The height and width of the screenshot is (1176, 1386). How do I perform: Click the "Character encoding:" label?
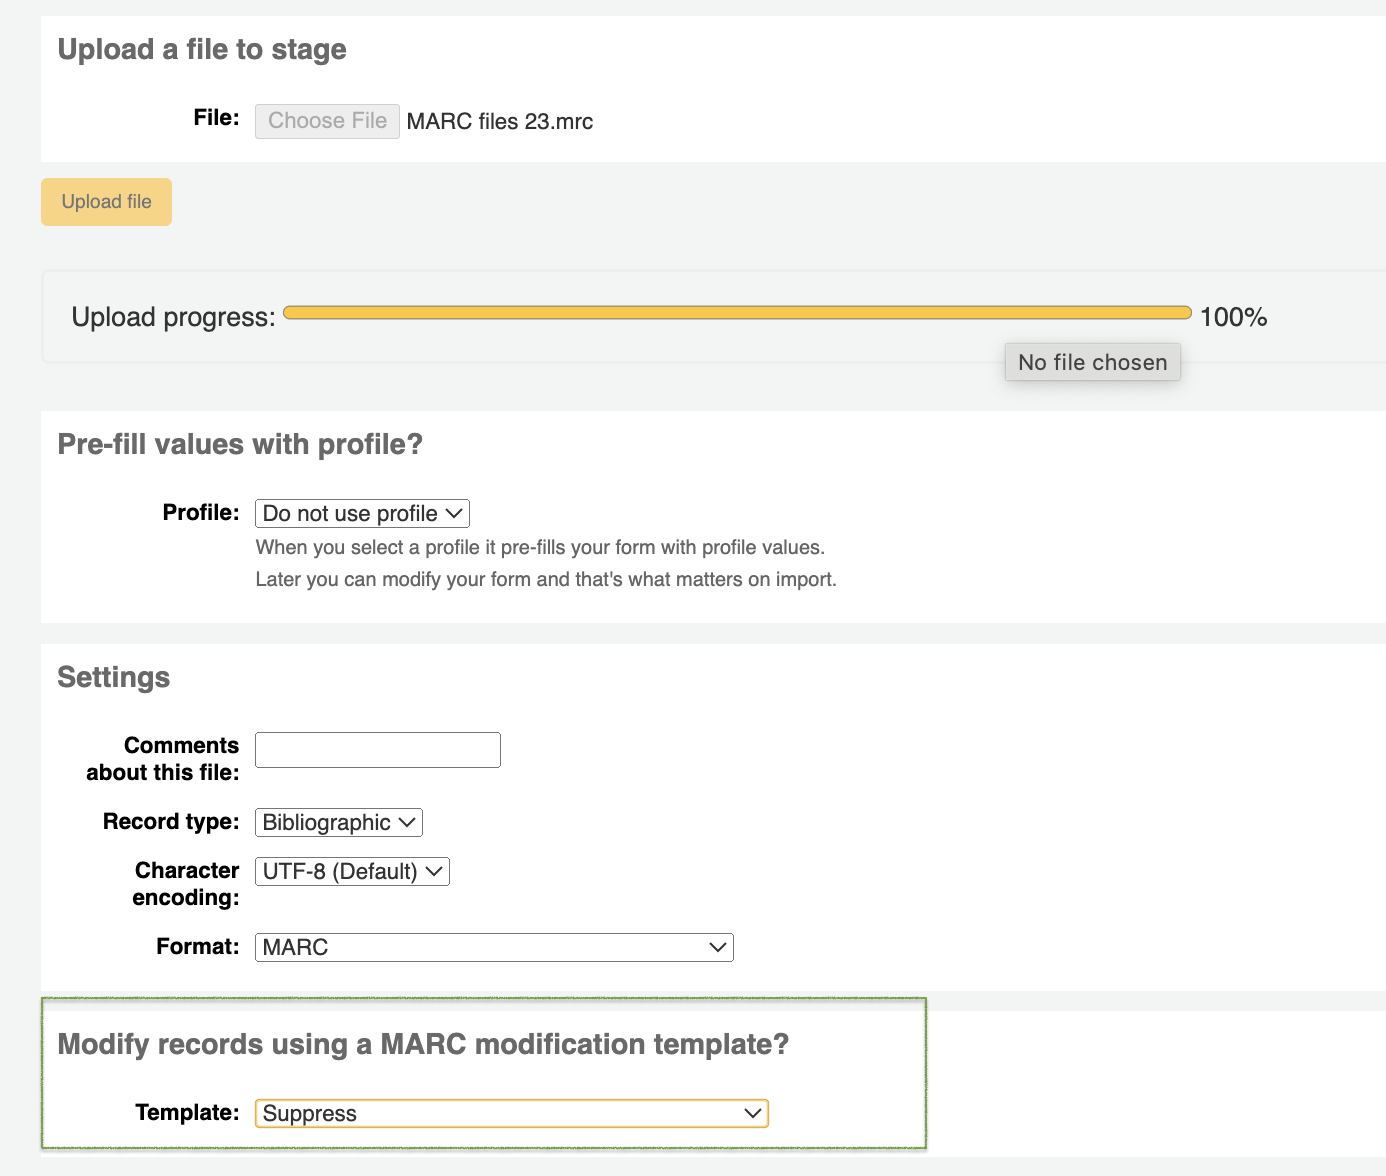pos(186,884)
